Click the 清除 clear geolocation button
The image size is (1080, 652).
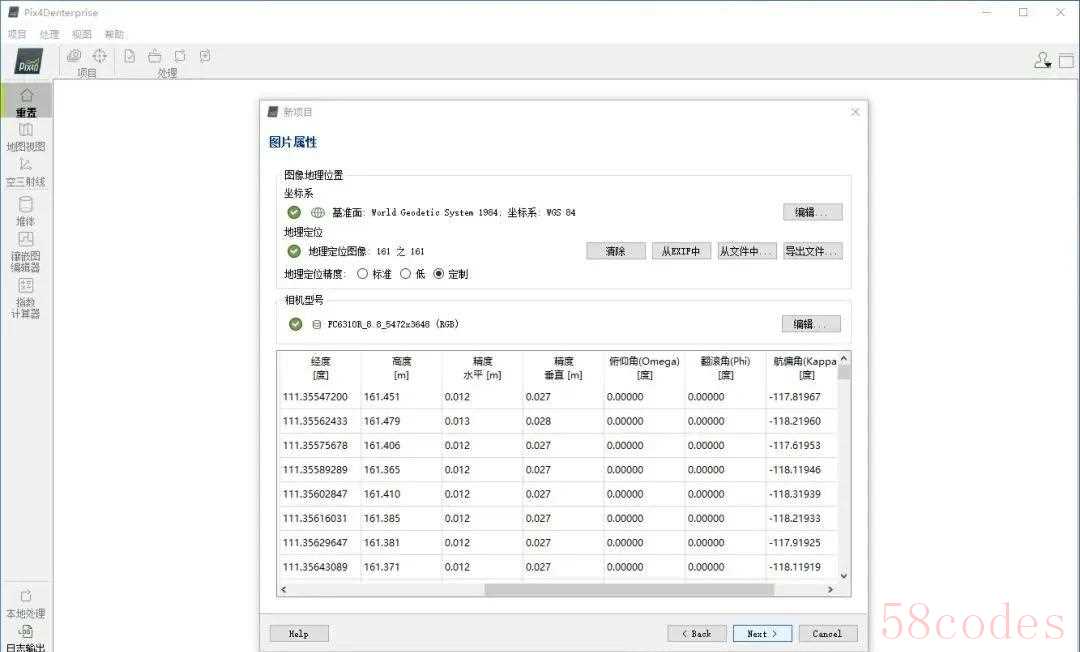[x=616, y=251]
